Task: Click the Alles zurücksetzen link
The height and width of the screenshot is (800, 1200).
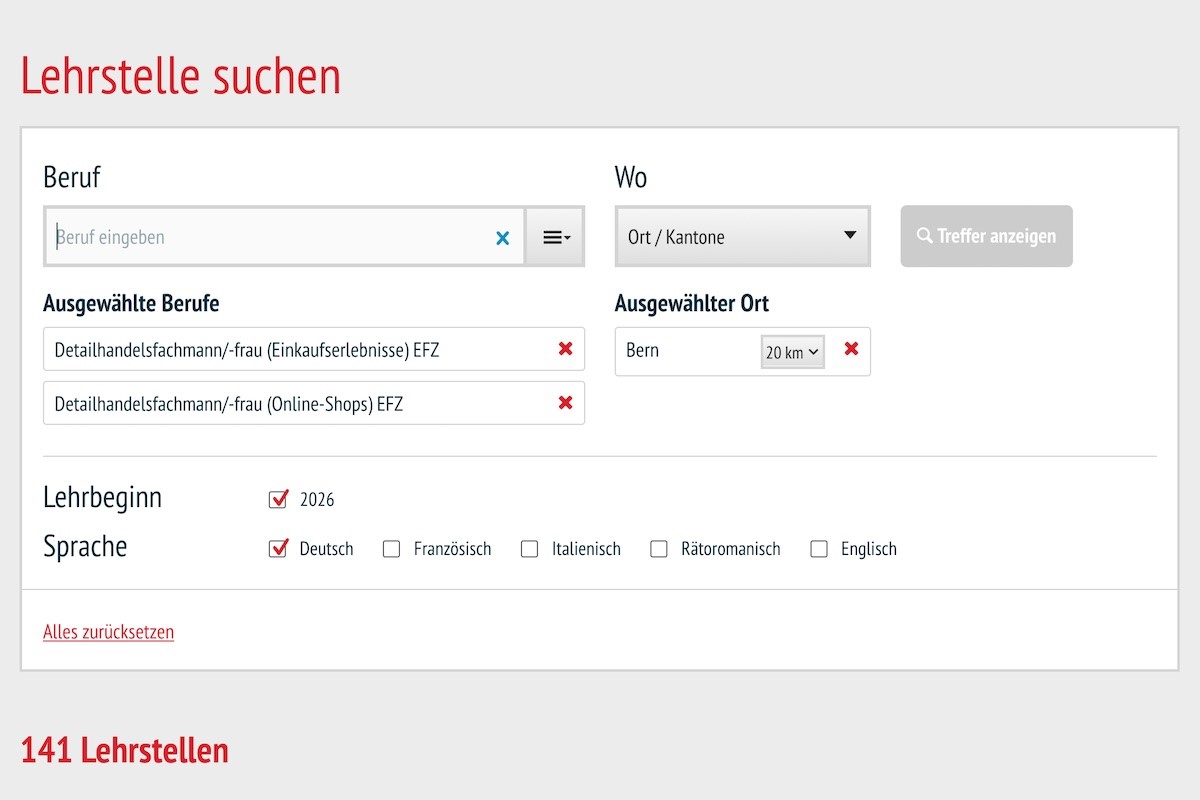Action: pos(108,632)
